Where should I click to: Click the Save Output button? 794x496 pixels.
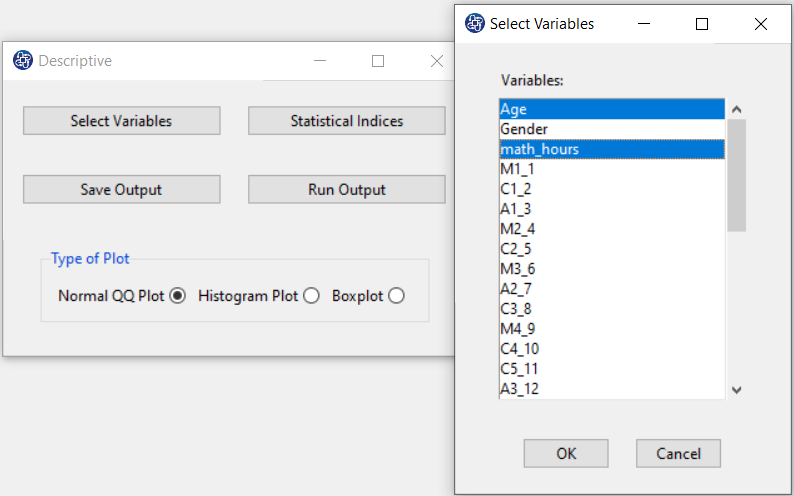122,189
